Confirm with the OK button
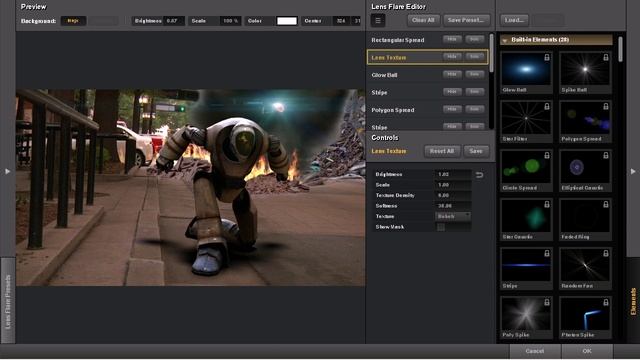This screenshot has height=360, width=640. 587,351
